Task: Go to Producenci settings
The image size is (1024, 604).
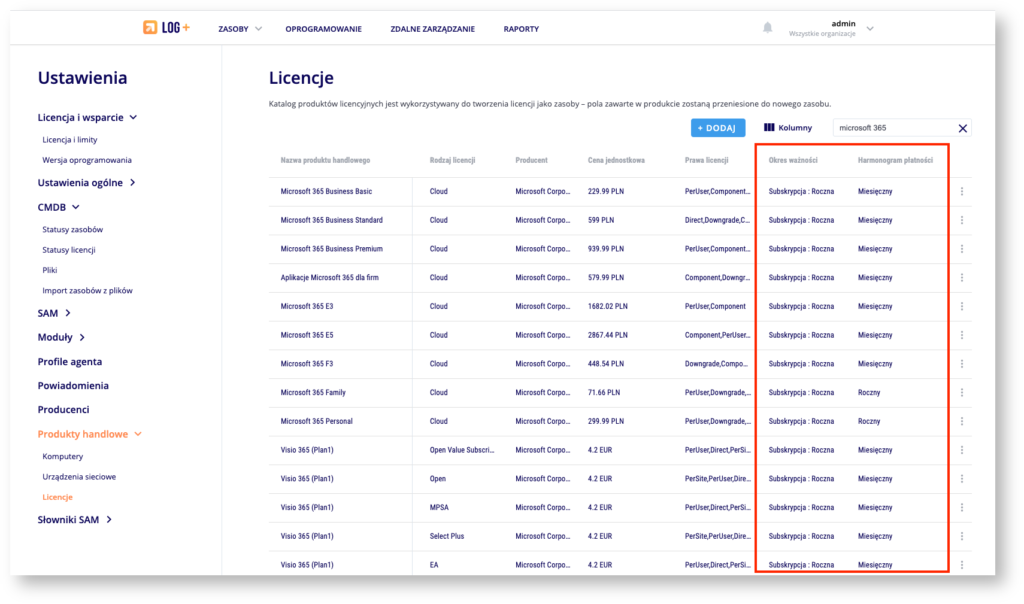Action: [63, 410]
